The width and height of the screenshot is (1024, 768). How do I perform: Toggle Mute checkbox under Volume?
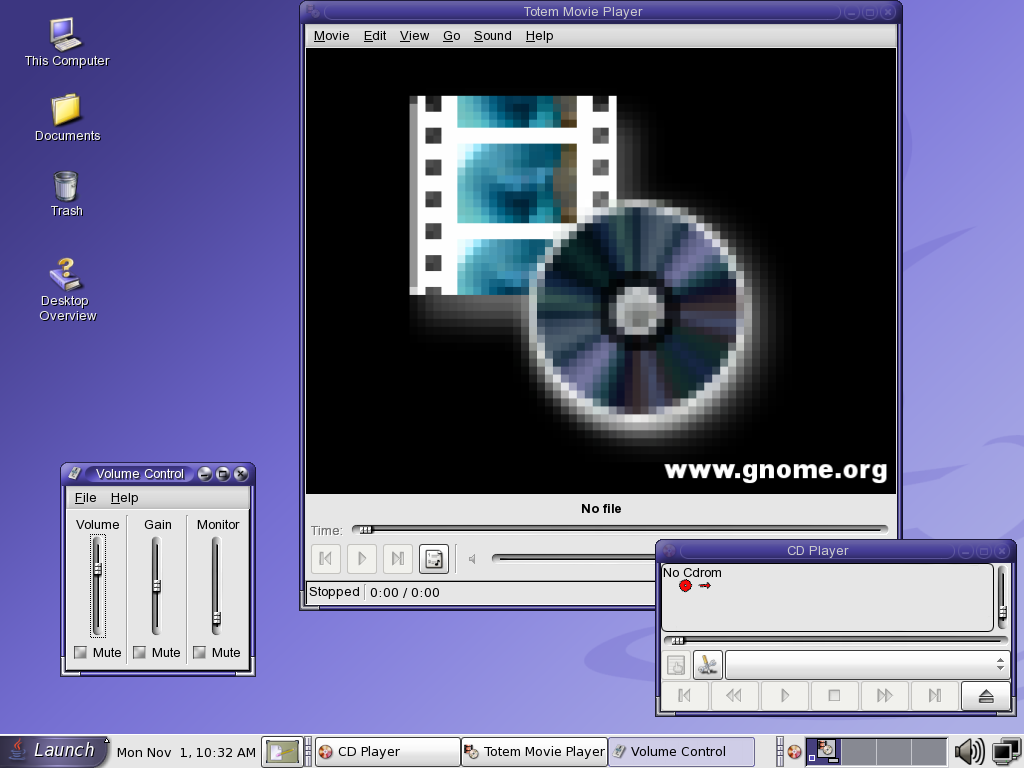click(x=80, y=652)
